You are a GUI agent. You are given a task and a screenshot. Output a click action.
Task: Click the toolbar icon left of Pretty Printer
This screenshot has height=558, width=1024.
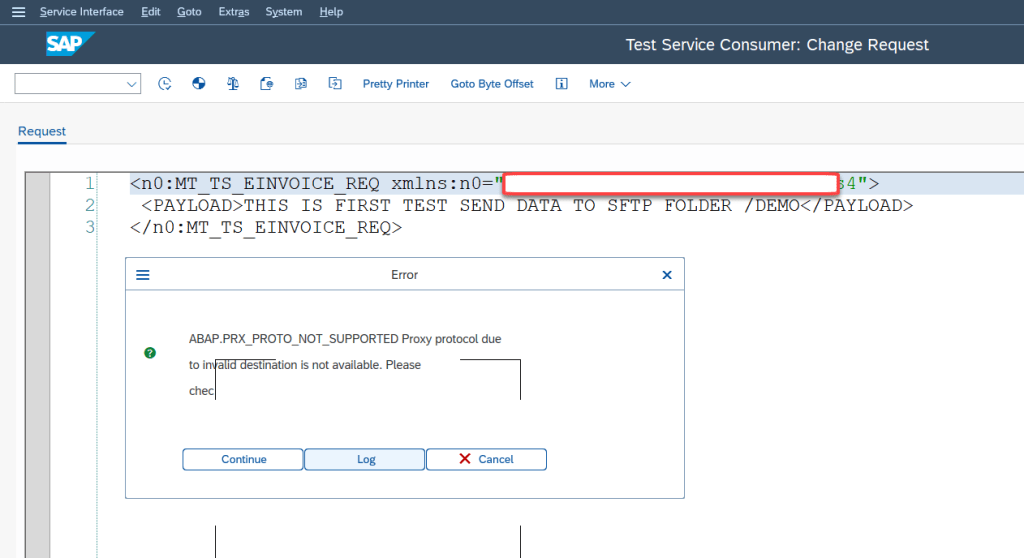(x=335, y=84)
